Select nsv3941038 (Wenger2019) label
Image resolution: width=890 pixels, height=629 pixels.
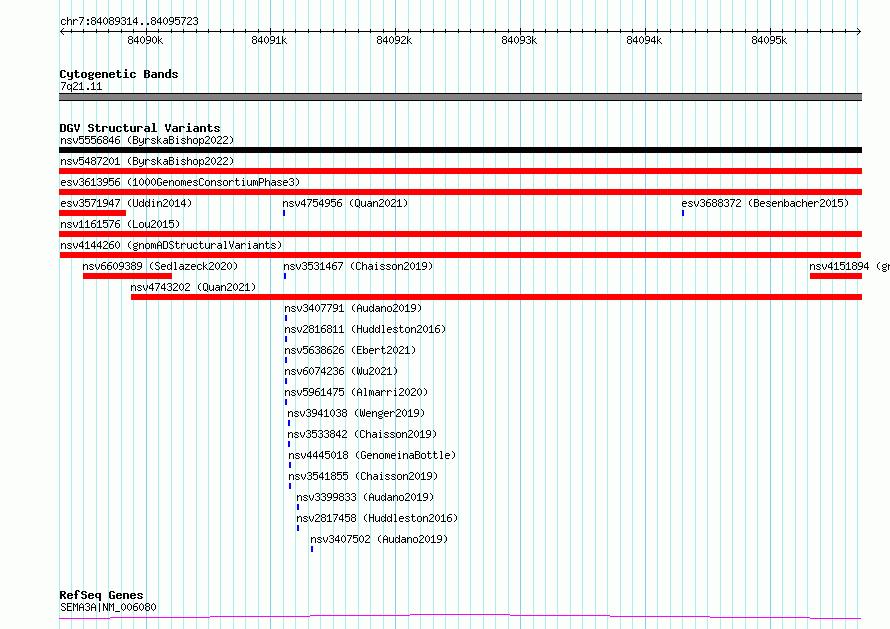356,413
